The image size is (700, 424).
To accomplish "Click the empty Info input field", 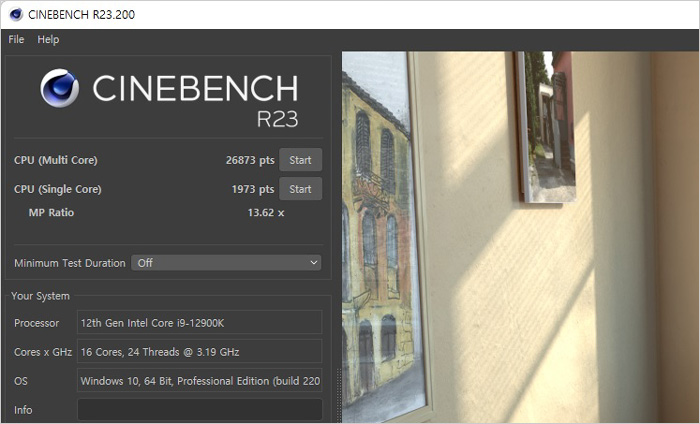I will click(x=200, y=409).
